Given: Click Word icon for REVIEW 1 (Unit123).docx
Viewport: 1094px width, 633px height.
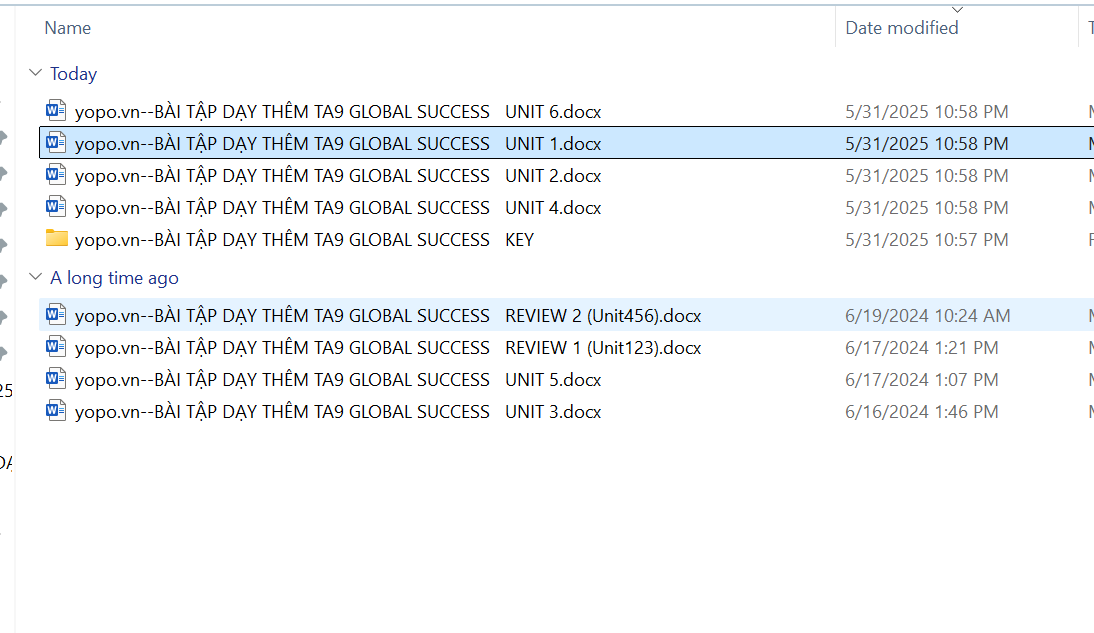Looking at the screenshot, I should (x=57, y=347).
